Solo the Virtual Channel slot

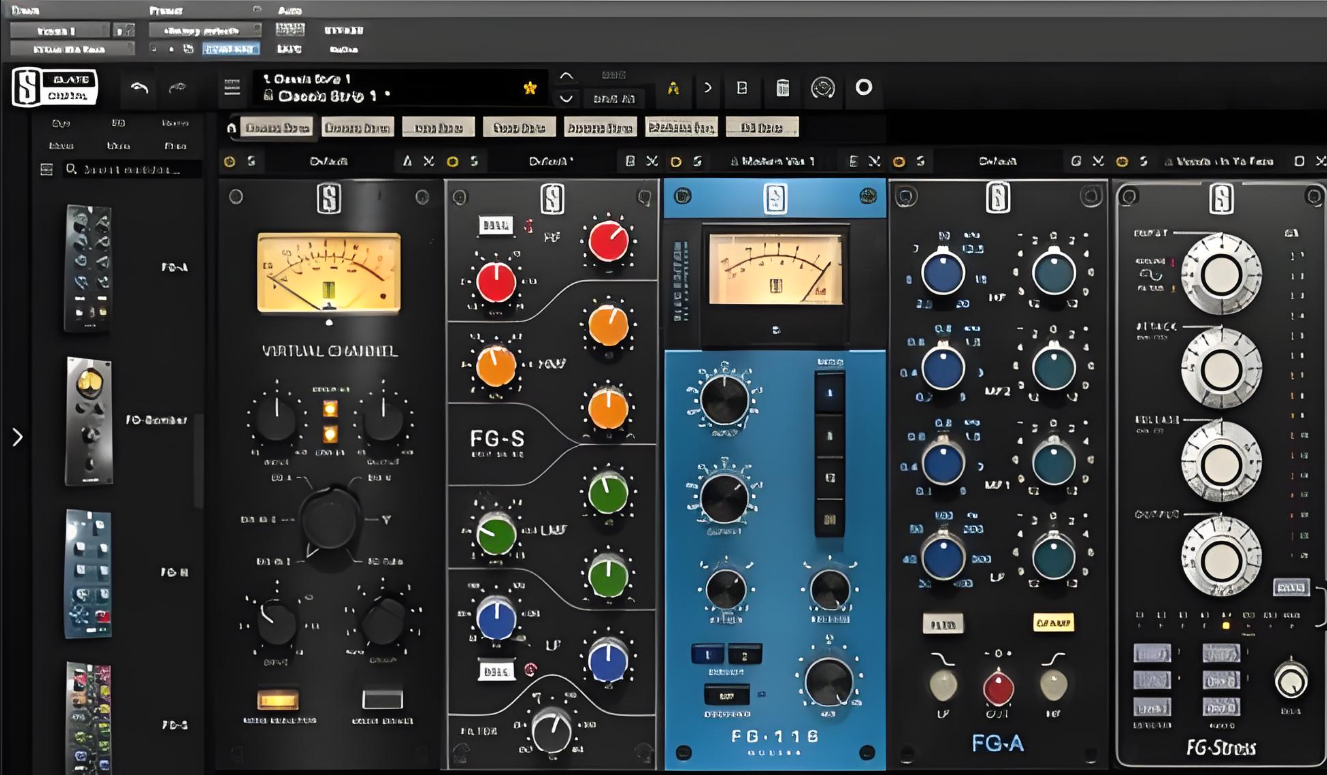[x=251, y=161]
